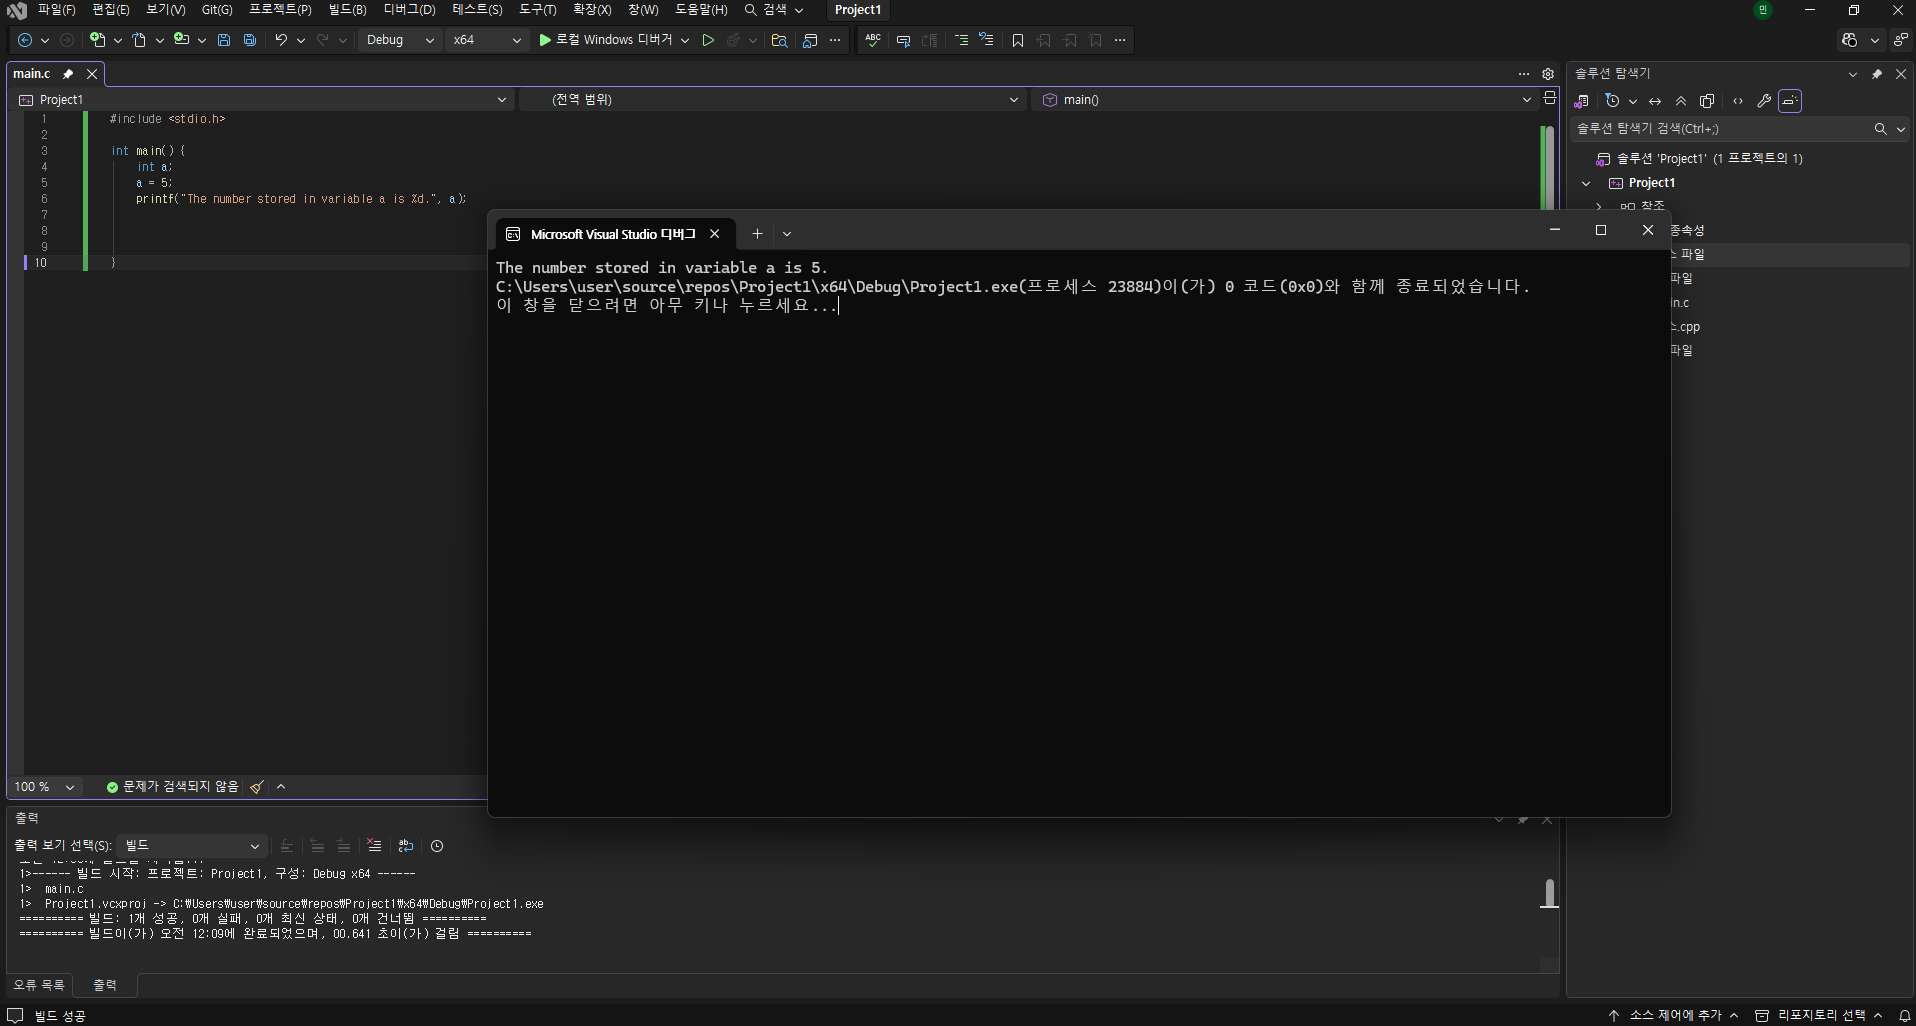Toggle the pin on the main.c tab
This screenshot has width=1916, height=1026.
pyautogui.click(x=68, y=74)
